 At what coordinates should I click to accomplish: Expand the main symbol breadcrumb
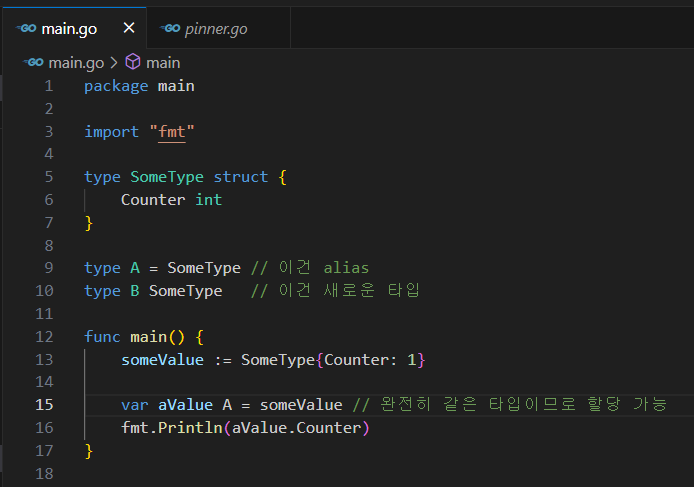coord(163,62)
